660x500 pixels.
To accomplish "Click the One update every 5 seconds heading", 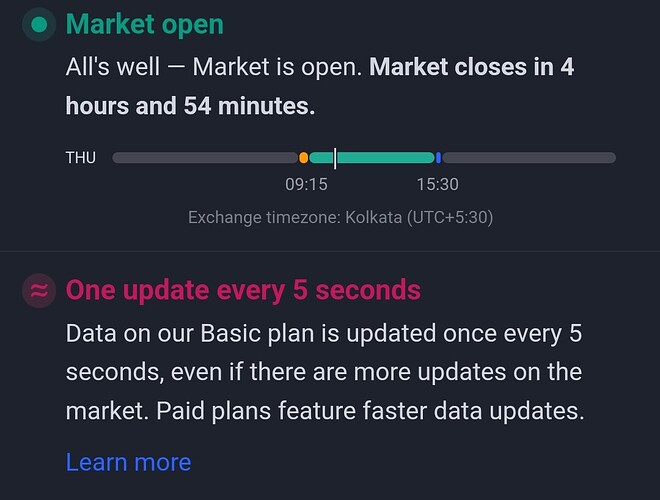I will [x=243, y=290].
